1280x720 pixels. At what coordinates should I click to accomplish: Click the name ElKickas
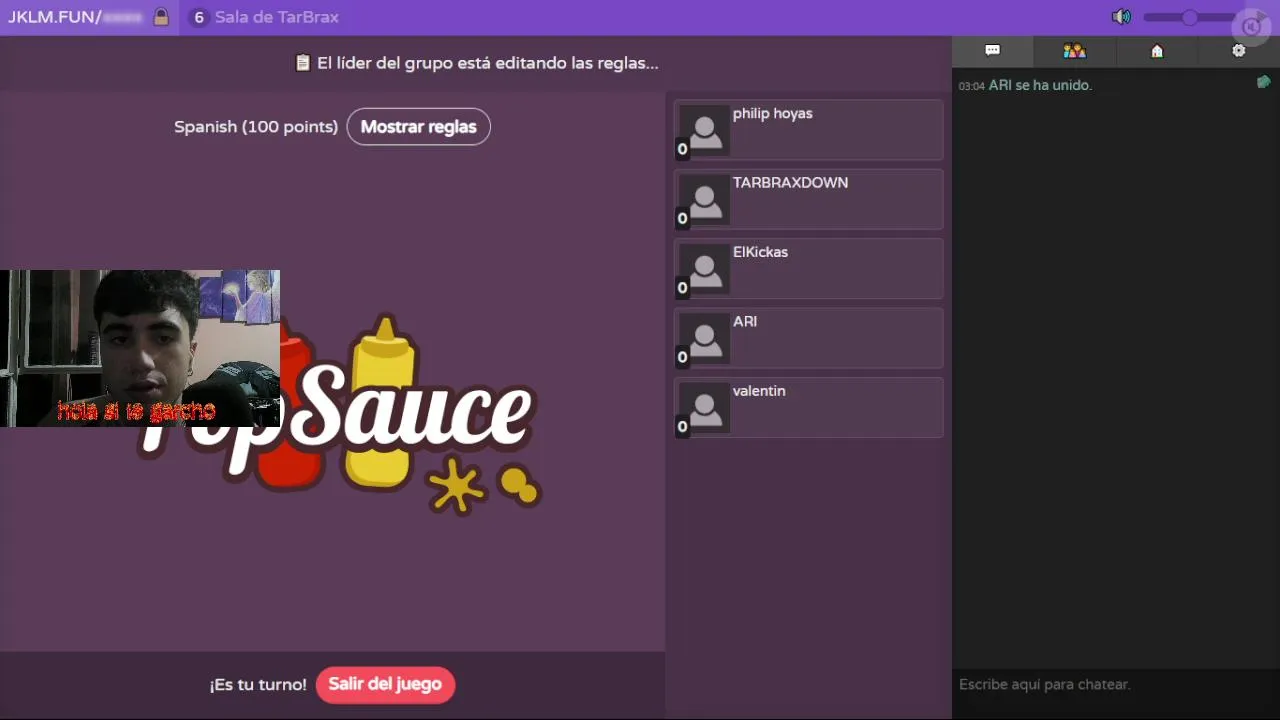click(x=760, y=252)
